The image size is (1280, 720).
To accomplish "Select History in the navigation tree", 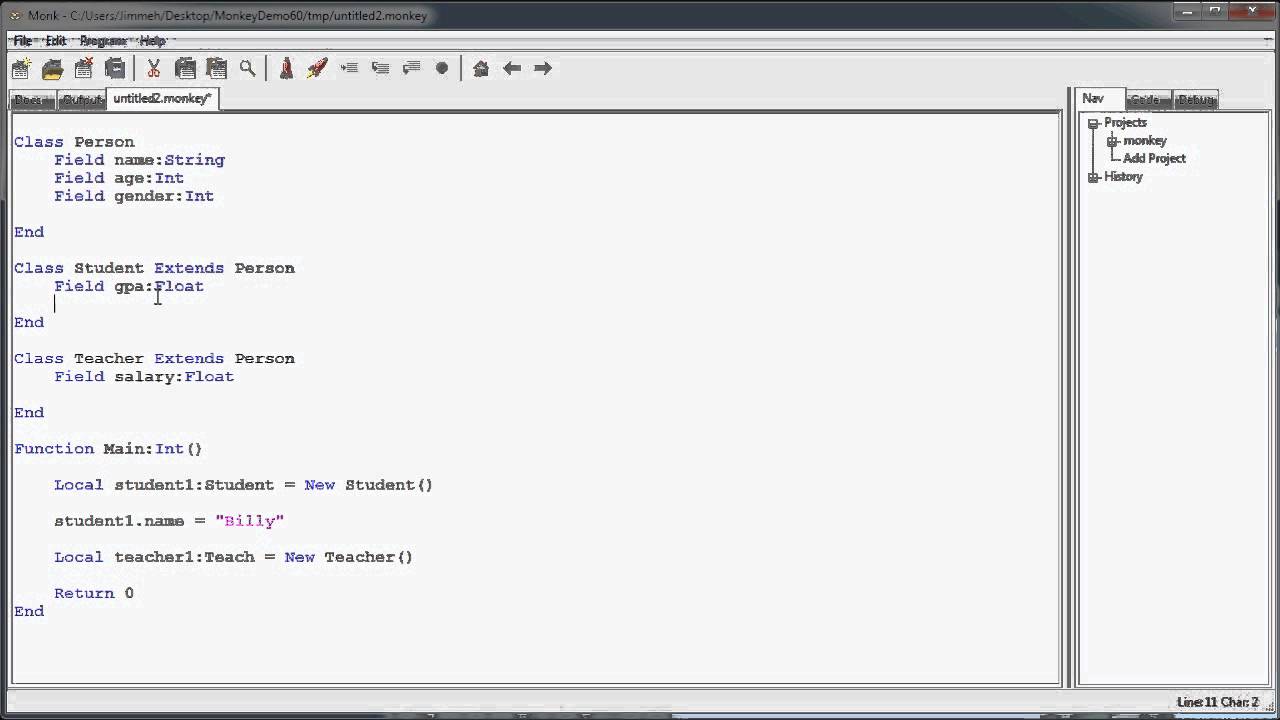I will pyautogui.click(x=1123, y=176).
